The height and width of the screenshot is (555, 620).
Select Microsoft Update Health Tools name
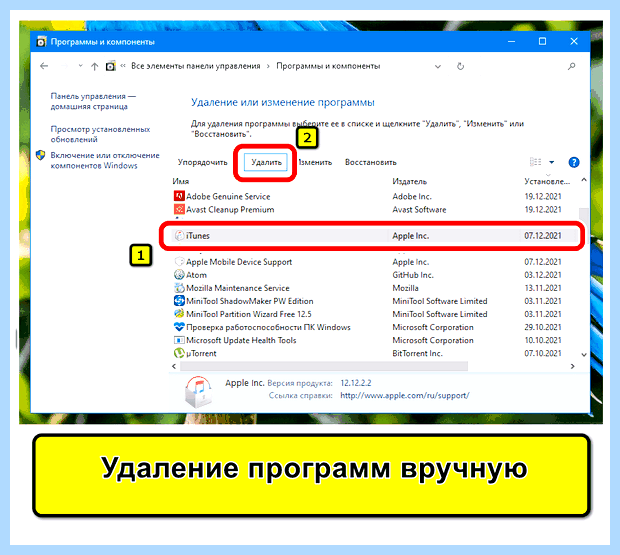coord(241,340)
